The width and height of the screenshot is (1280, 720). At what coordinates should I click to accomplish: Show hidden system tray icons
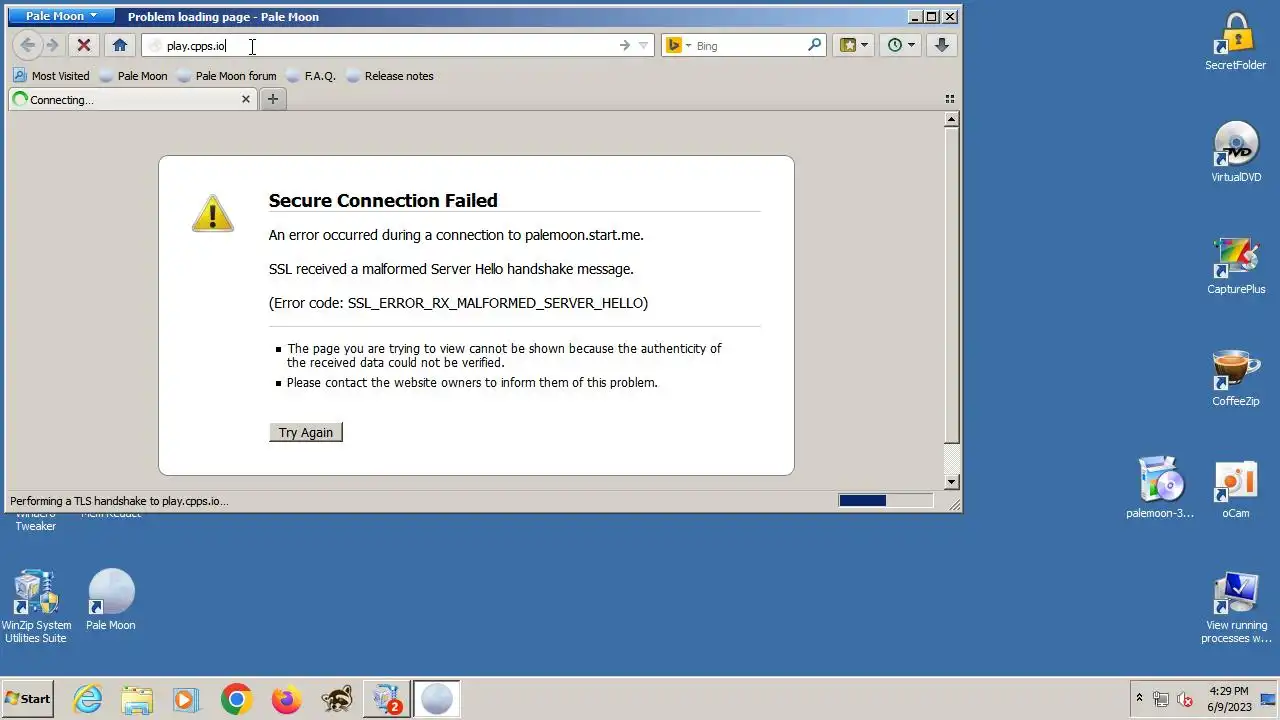1139,698
